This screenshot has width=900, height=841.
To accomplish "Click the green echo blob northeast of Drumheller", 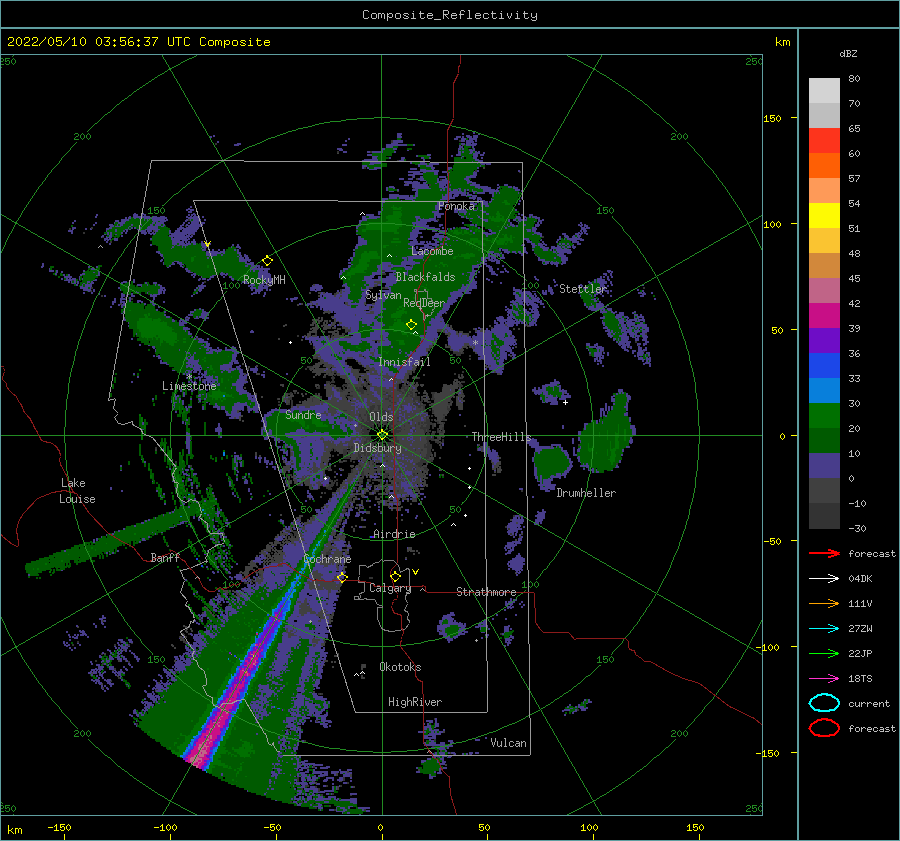I will 606,431.
